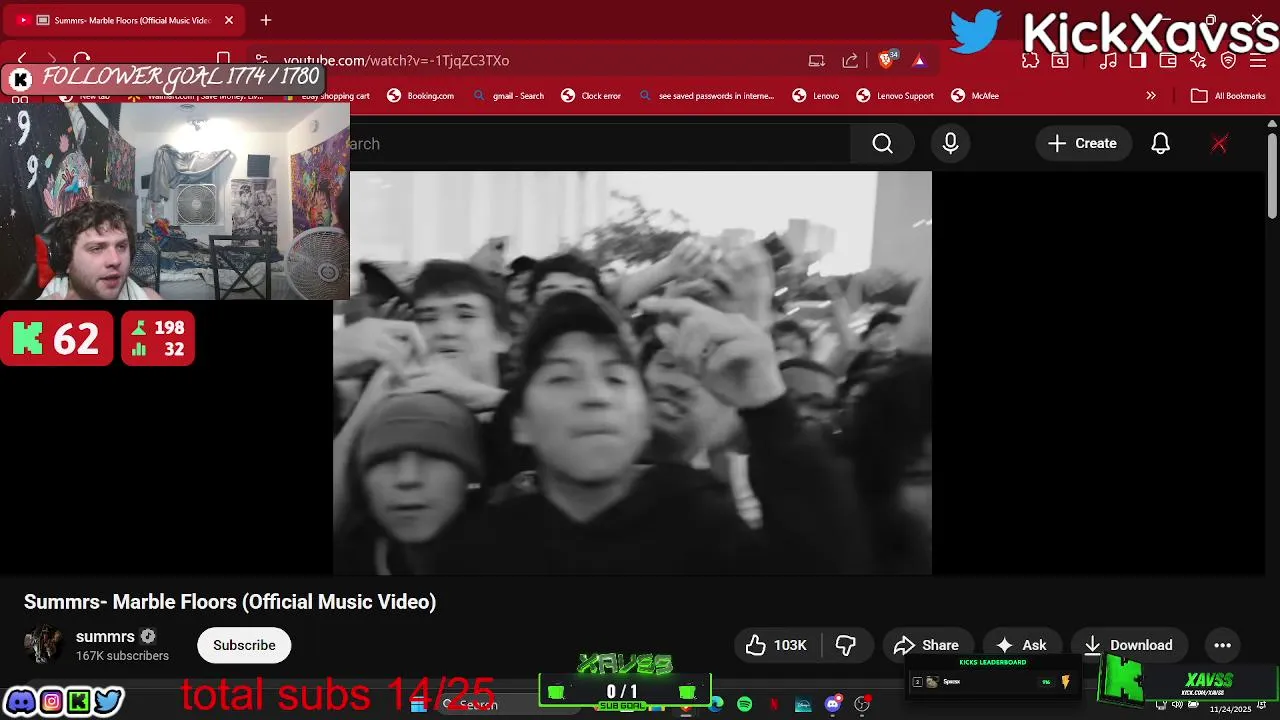Image resolution: width=1280 pixels, height=720 pixels.
Task: Click the Ask AI button
Action: [x=1022, y=645]
